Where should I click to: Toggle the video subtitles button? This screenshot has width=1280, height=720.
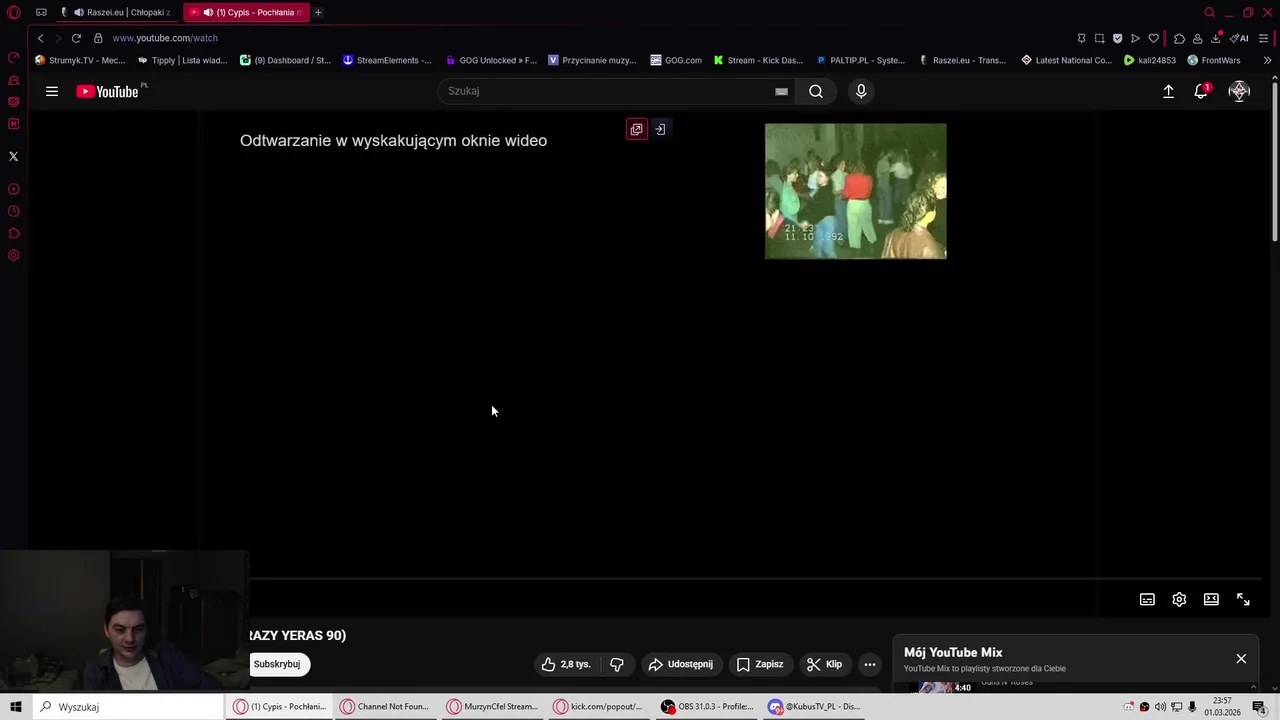click(1147, 599)
